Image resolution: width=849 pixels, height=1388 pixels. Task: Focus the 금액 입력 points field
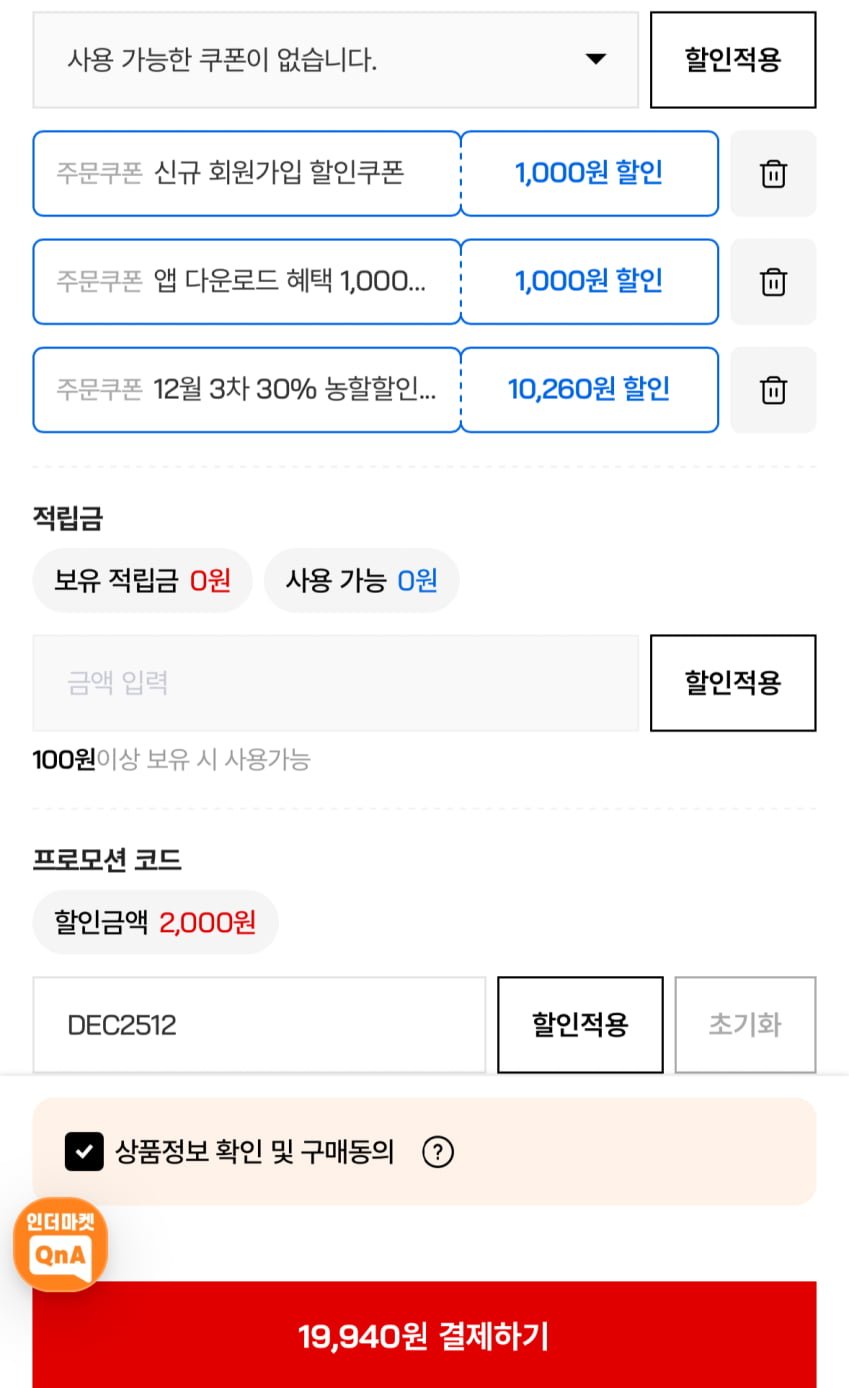[335, 683]
